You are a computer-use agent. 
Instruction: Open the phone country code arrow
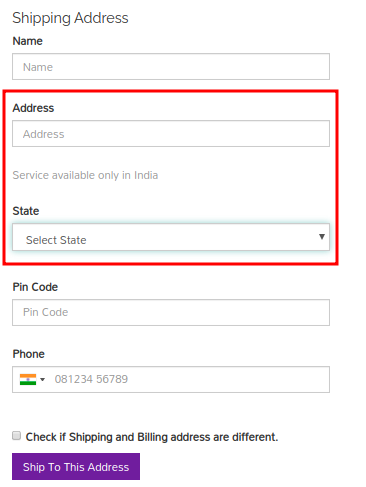42,379
